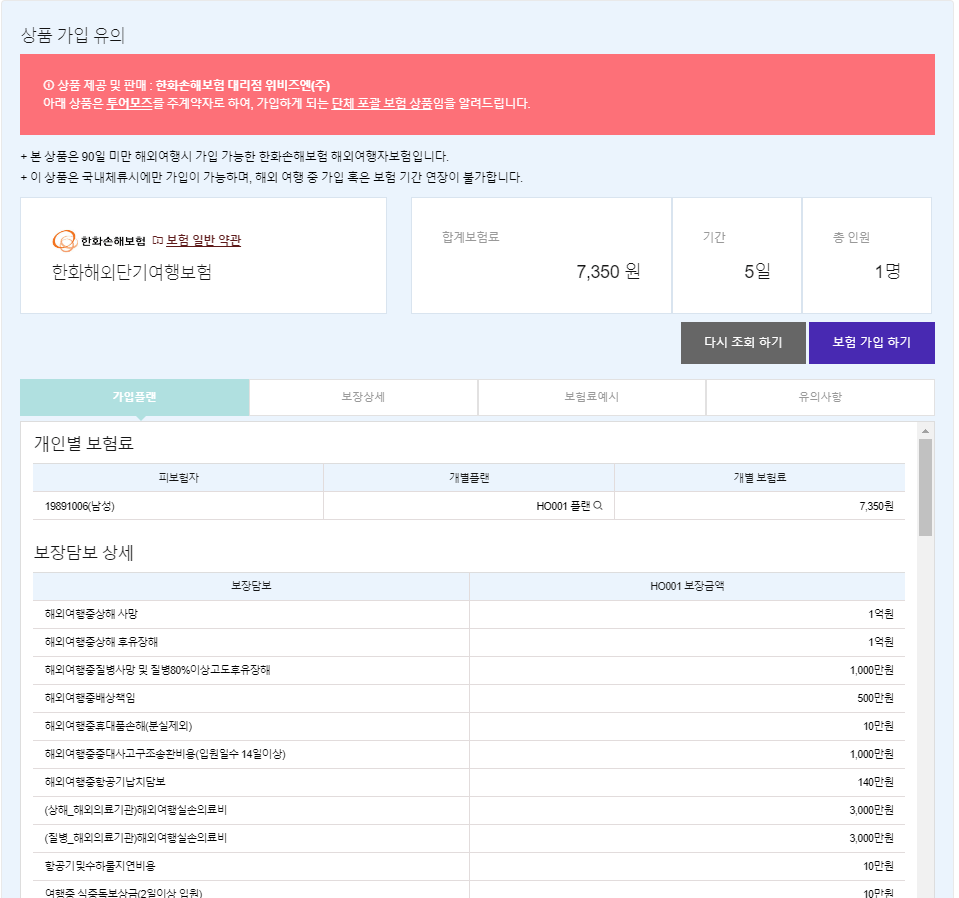Click the 개별플랜 column header
This screenshot has width=959, height=898.
click(x=468, y=478)
